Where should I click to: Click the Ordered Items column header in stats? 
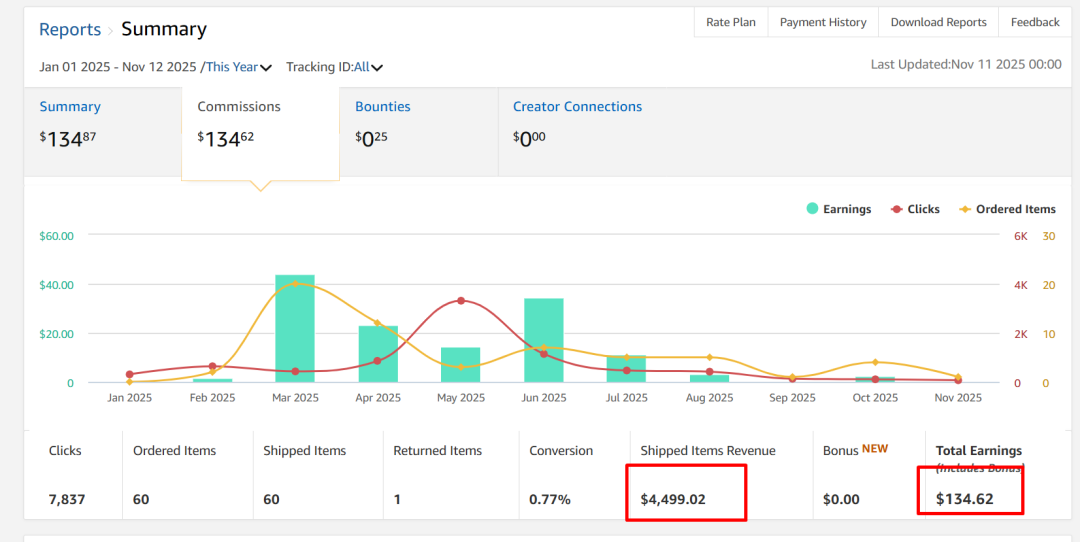(174, 450)
